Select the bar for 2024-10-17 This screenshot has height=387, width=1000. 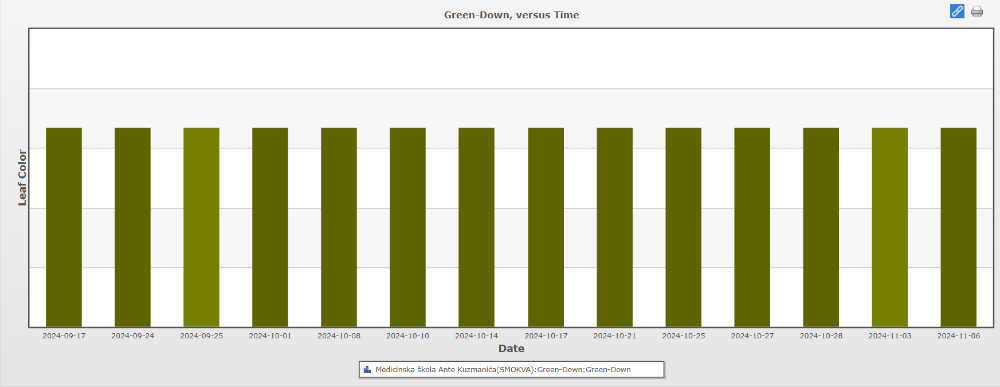546,228
